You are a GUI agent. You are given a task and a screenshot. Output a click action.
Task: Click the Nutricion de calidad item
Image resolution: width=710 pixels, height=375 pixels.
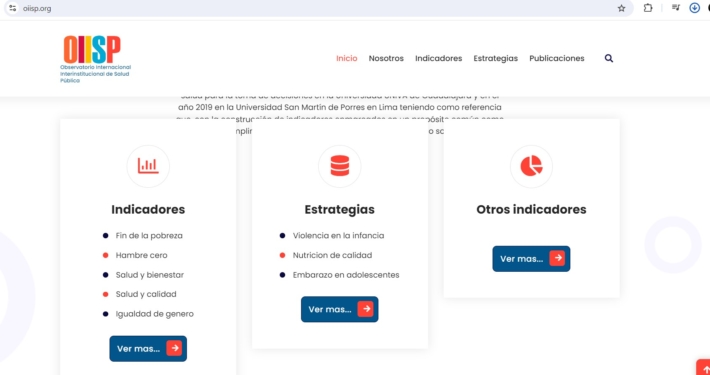tap(332, 255)
